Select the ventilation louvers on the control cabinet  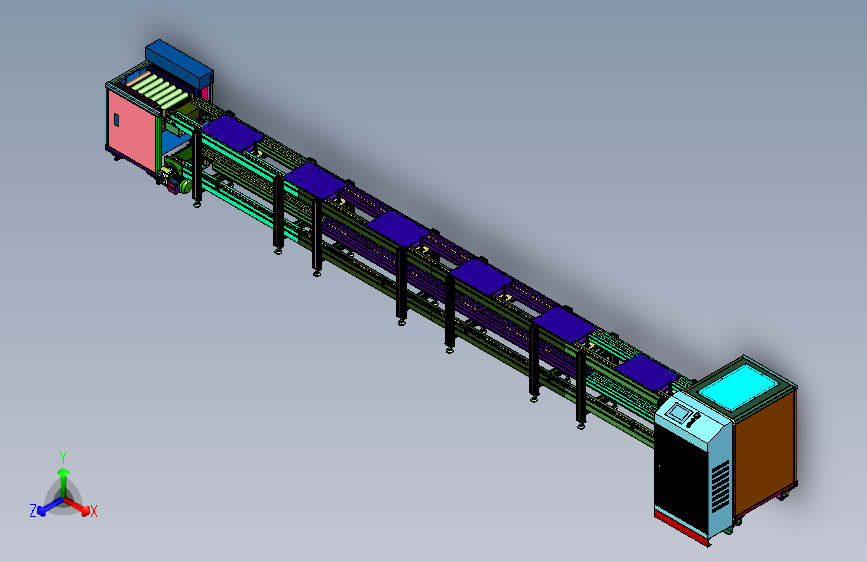719,486
